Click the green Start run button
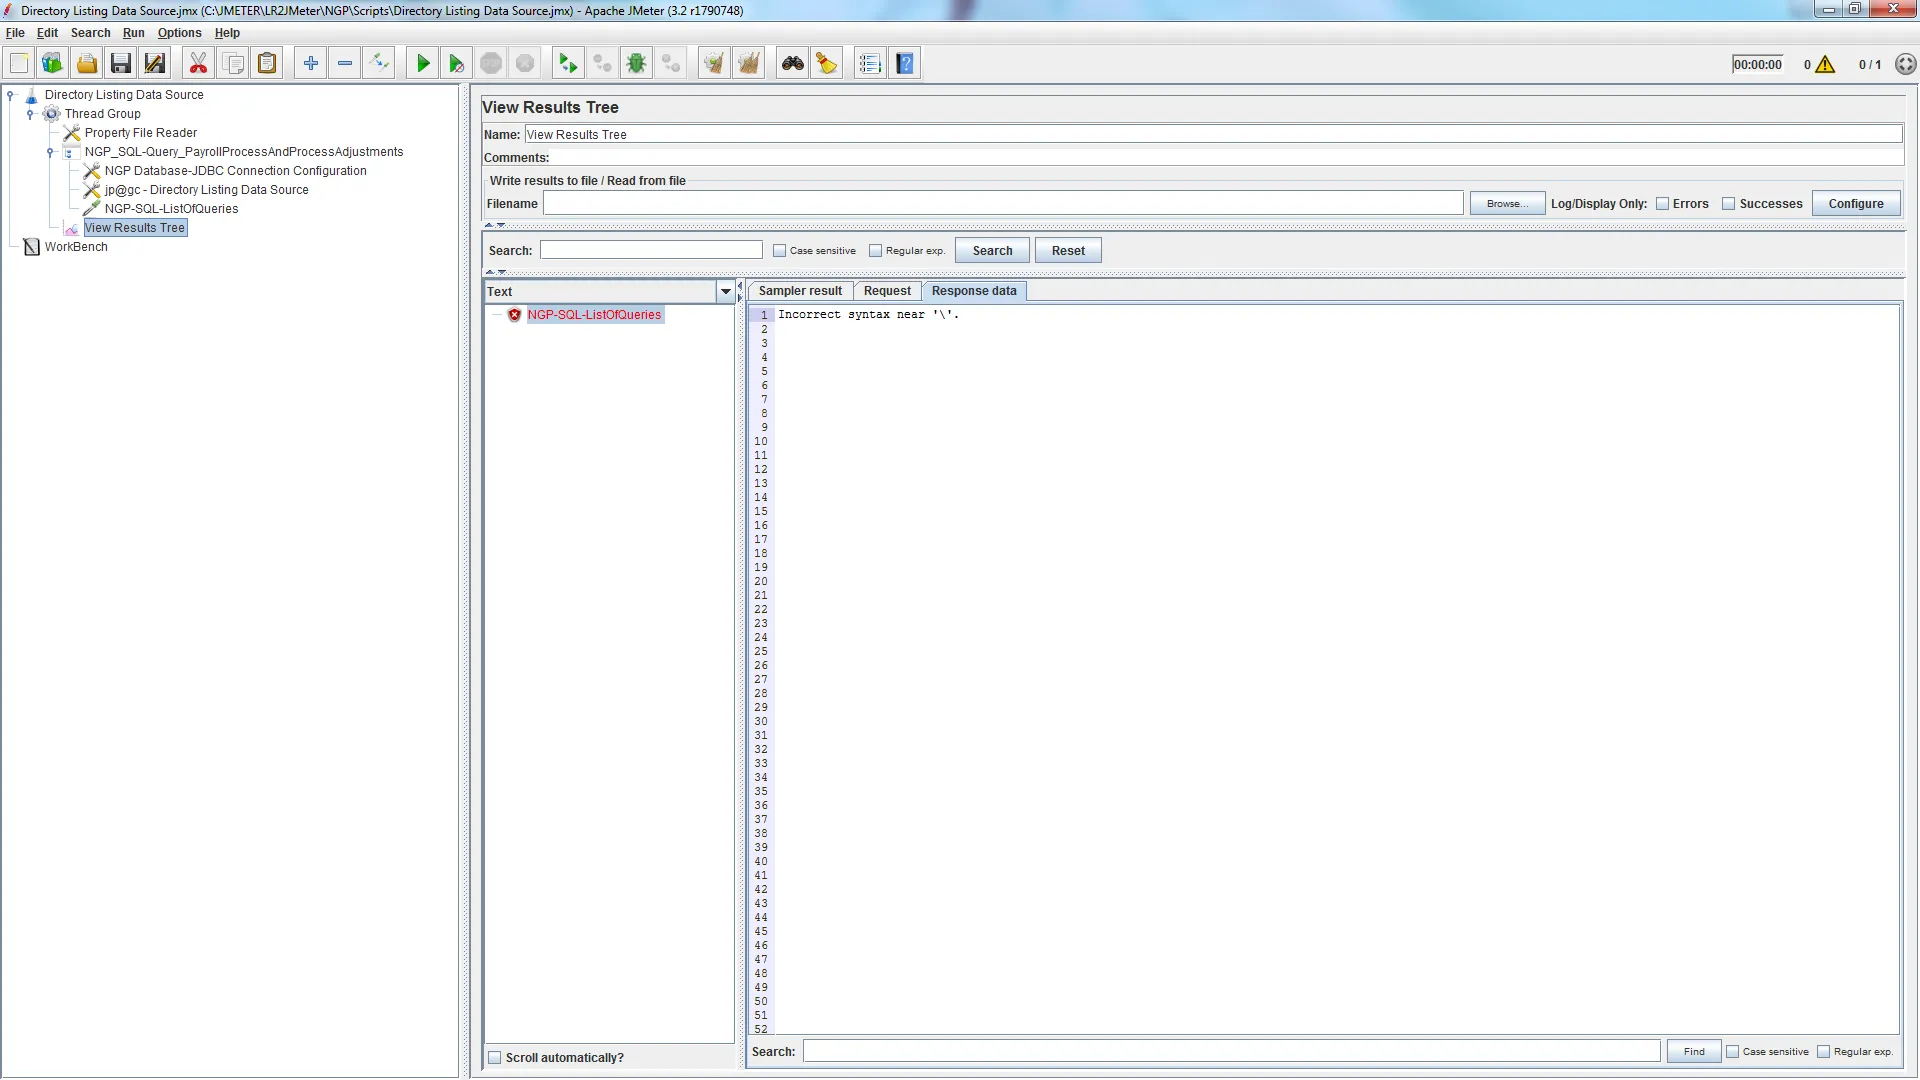This screenshot has width=1920, height=1080. point(423,64)
